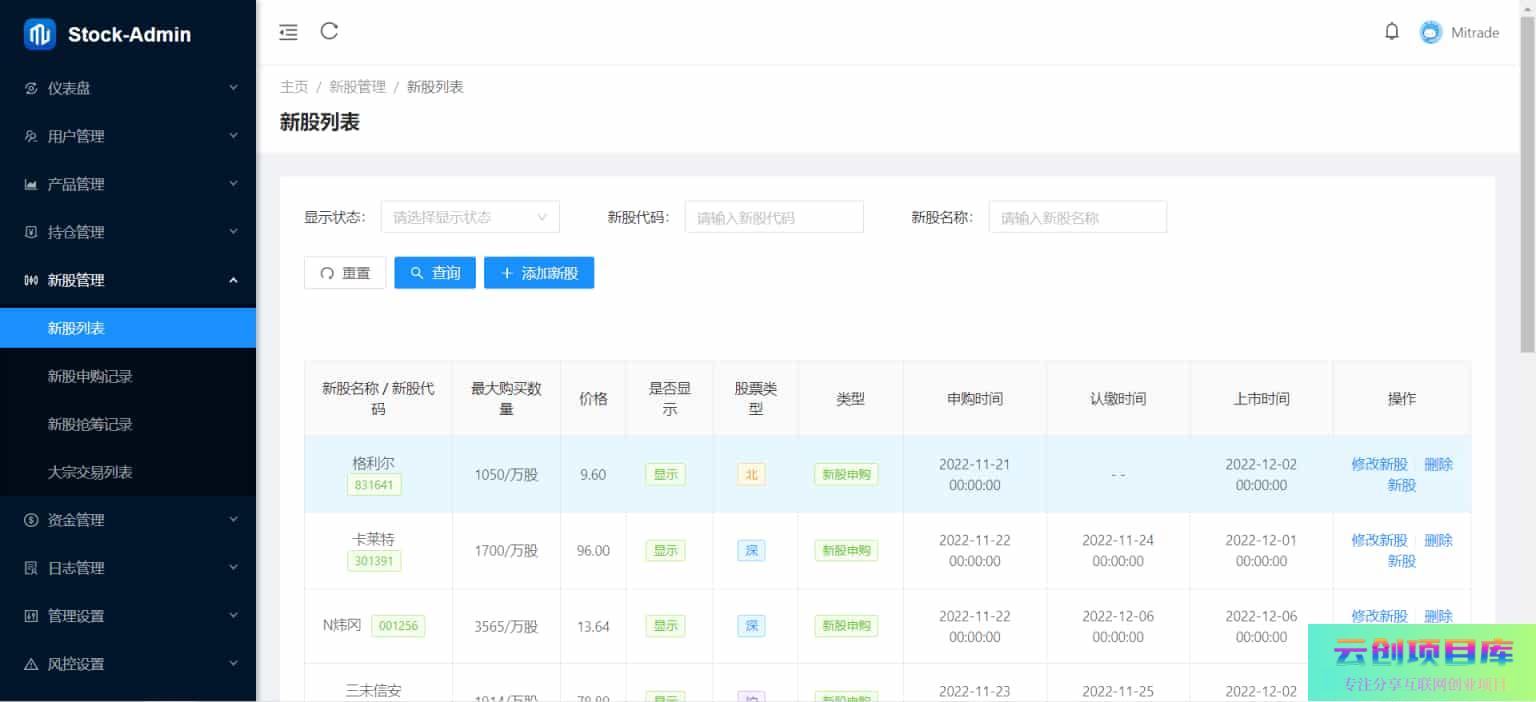Open 大宗交易列表 submenu item
The image size is (1536, 702).
click(90, 472)
